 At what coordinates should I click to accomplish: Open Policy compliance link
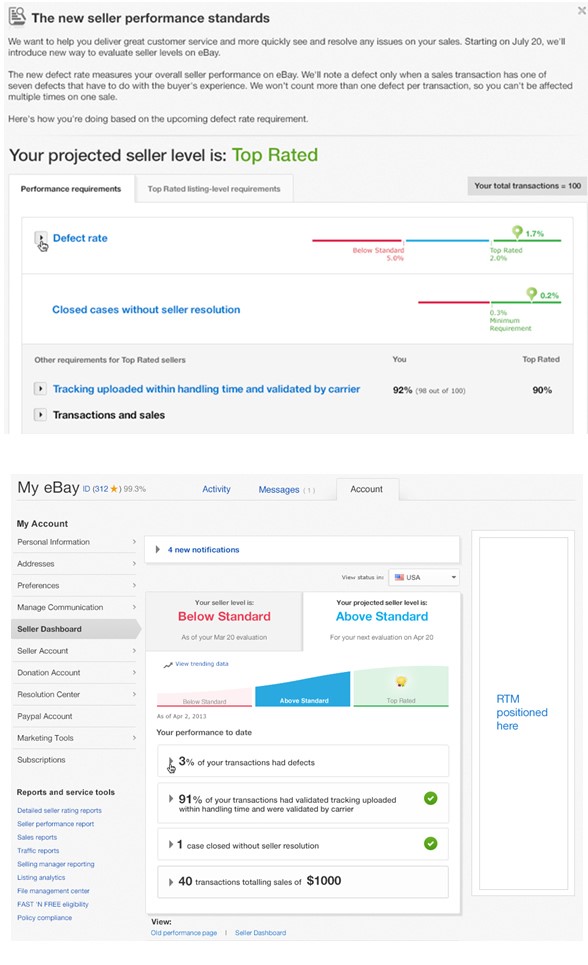coord(44,918)
